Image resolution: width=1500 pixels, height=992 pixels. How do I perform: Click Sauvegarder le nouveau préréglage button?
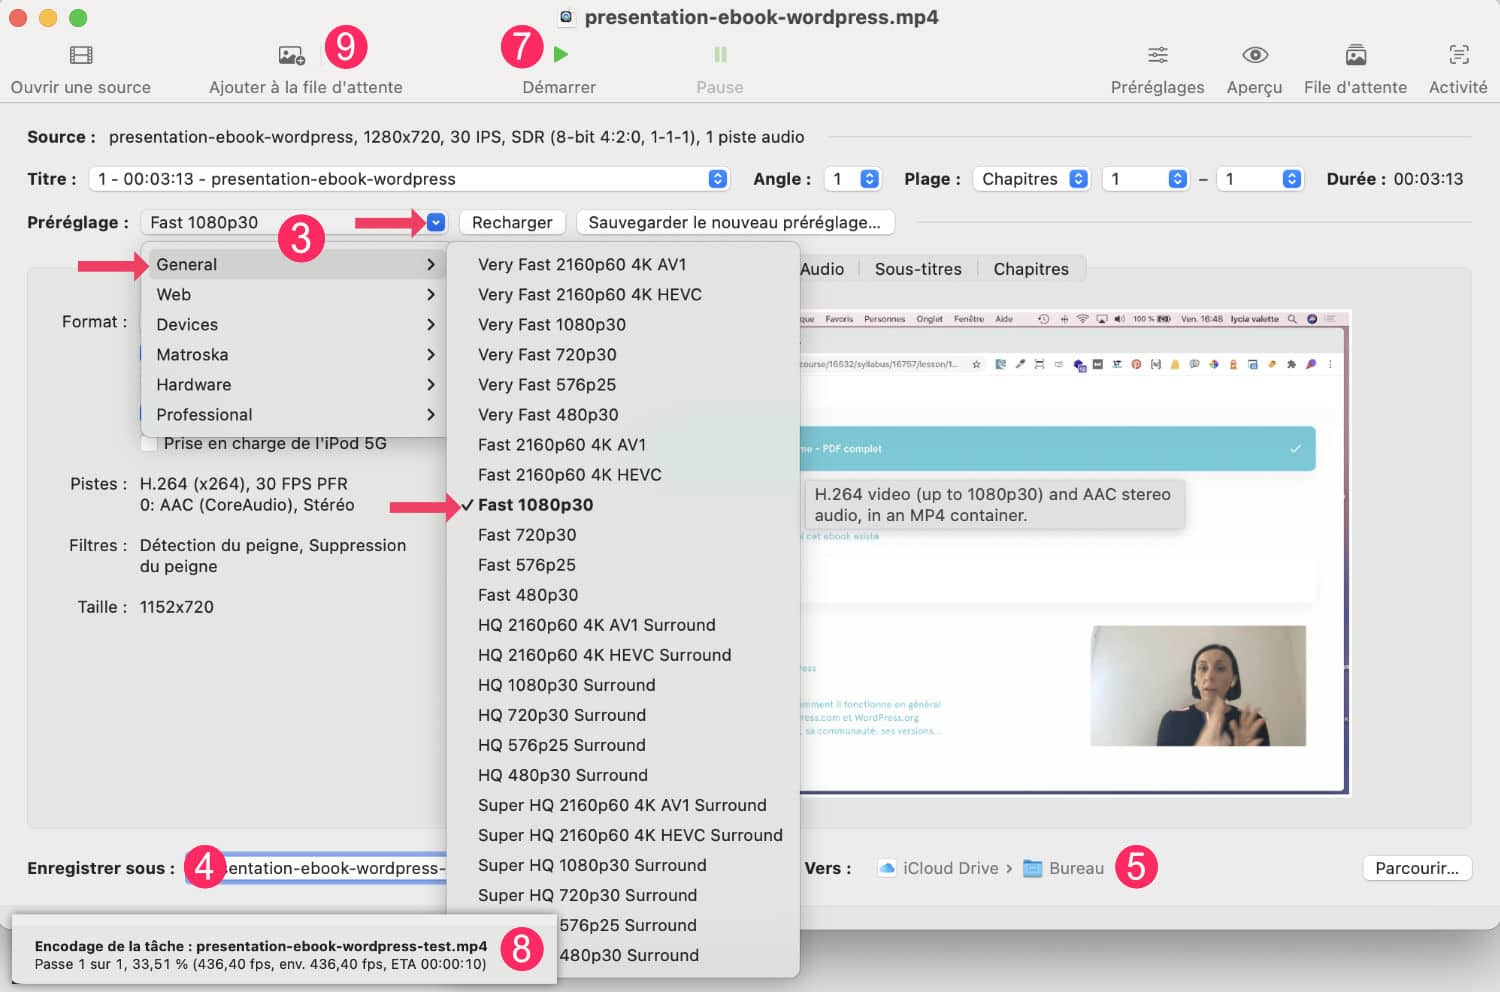click(x=735, y=222)
